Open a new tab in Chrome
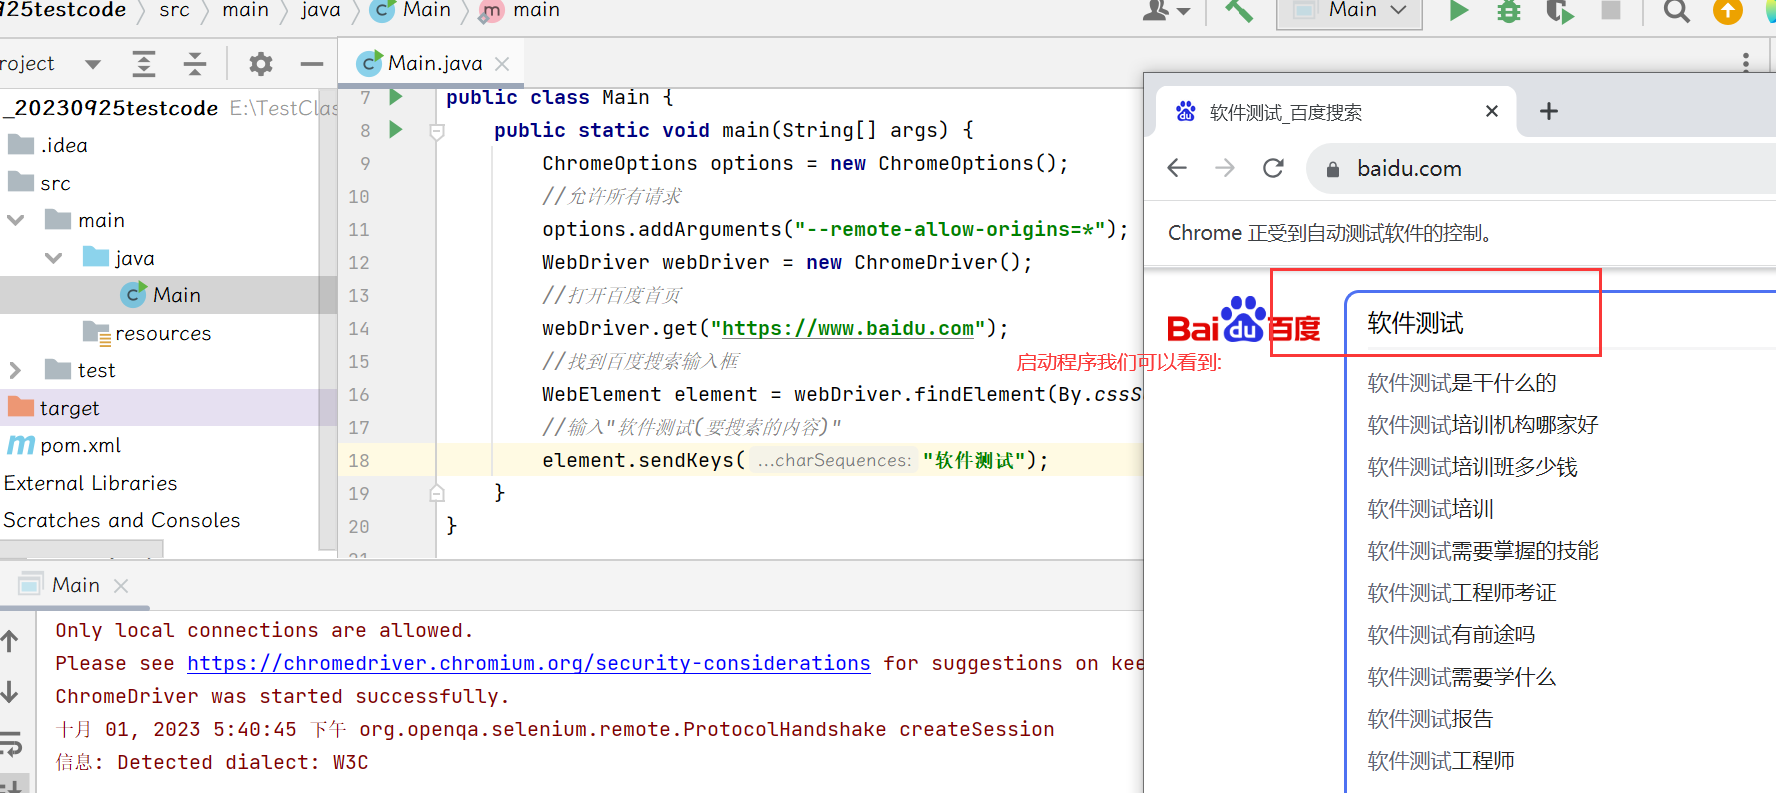The width and height of the screenshot is (1776, 793). 1549,111
